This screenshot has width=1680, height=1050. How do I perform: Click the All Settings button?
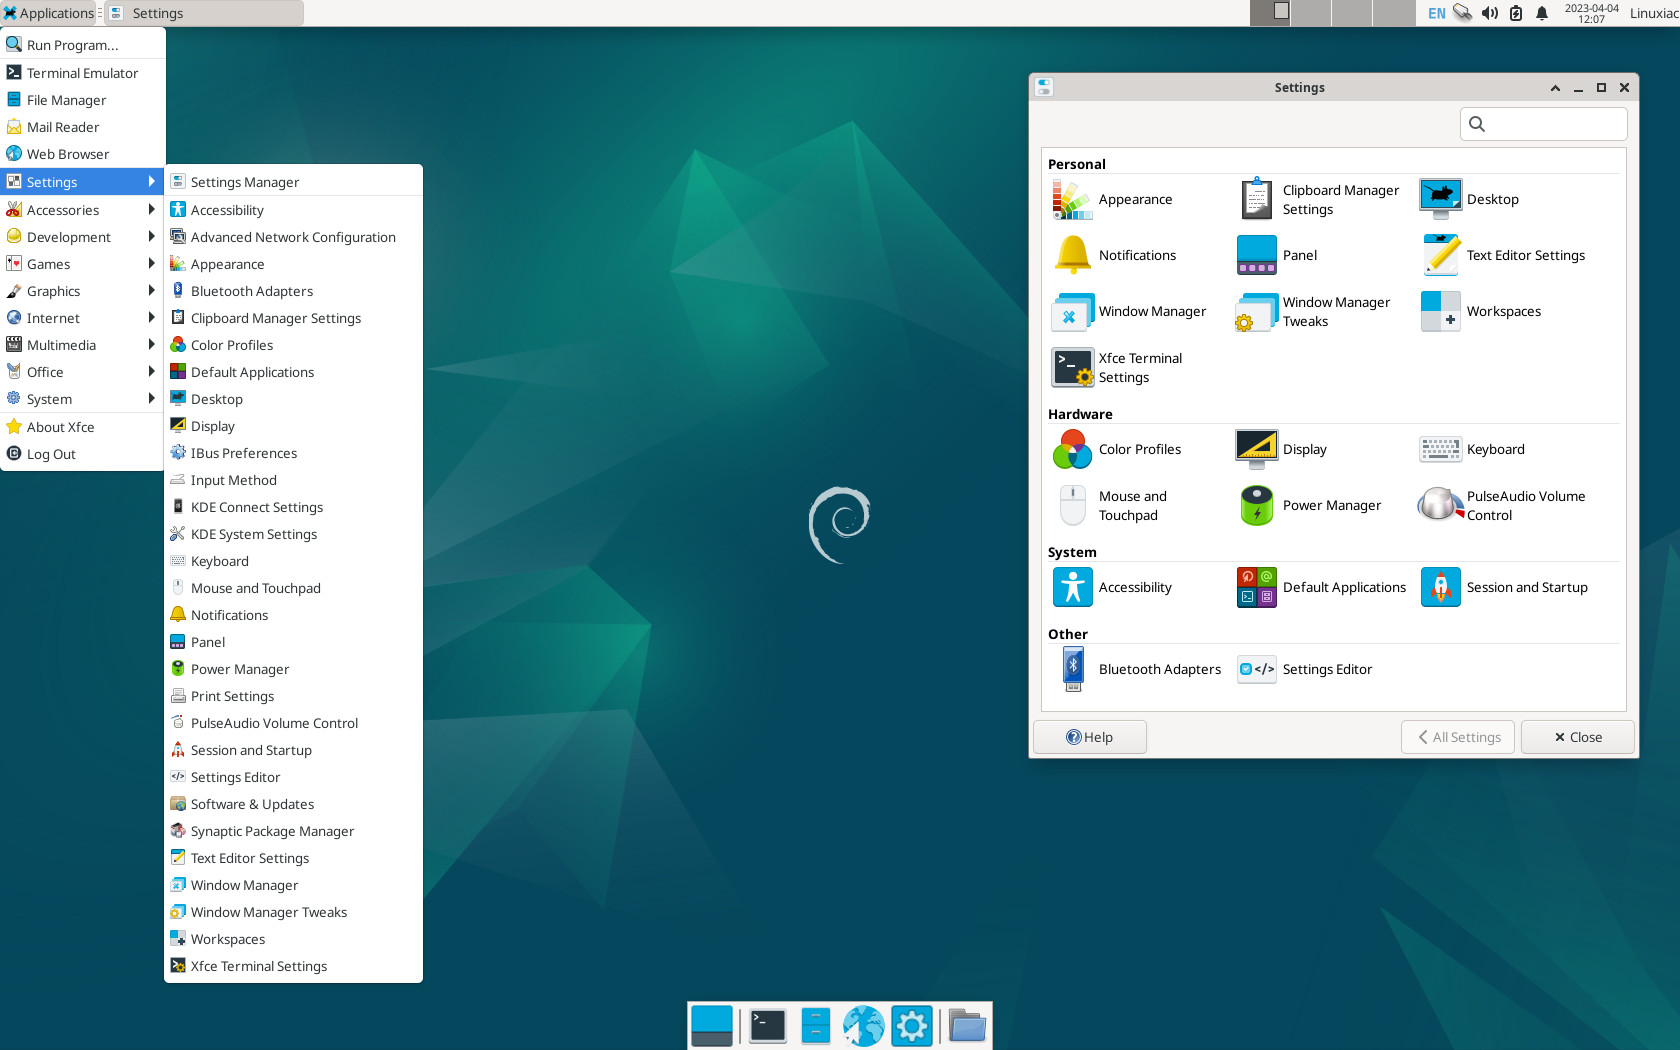tap(1458, 737)
